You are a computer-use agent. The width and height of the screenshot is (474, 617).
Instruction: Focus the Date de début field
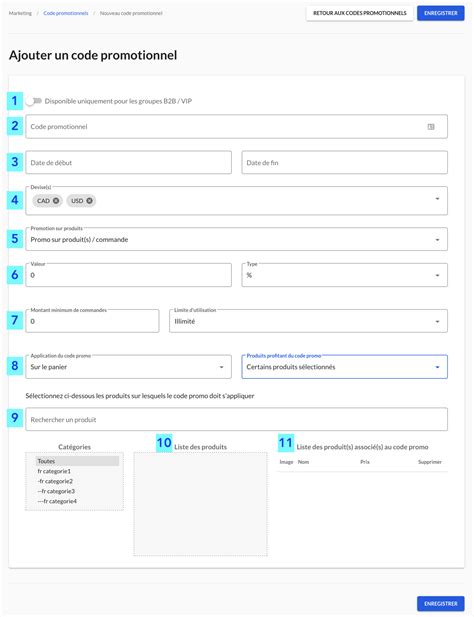point(128,163)
